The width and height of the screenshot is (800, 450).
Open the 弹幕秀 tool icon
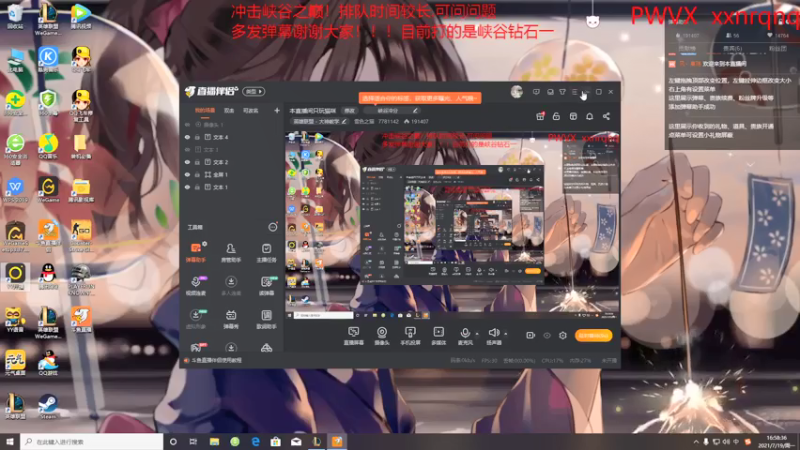[x=231, y=319]
